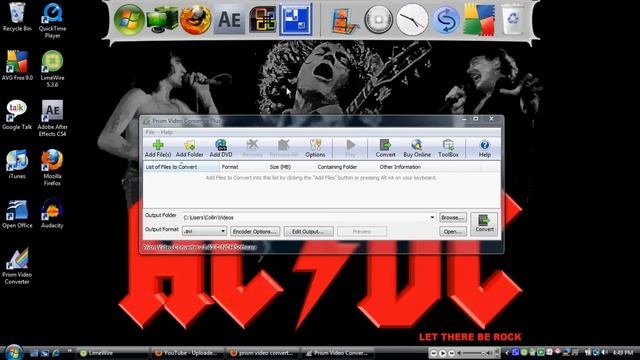Click the play button in the taskbar media toolbar
Screen dimensions: 640x360
pos(442,353)
